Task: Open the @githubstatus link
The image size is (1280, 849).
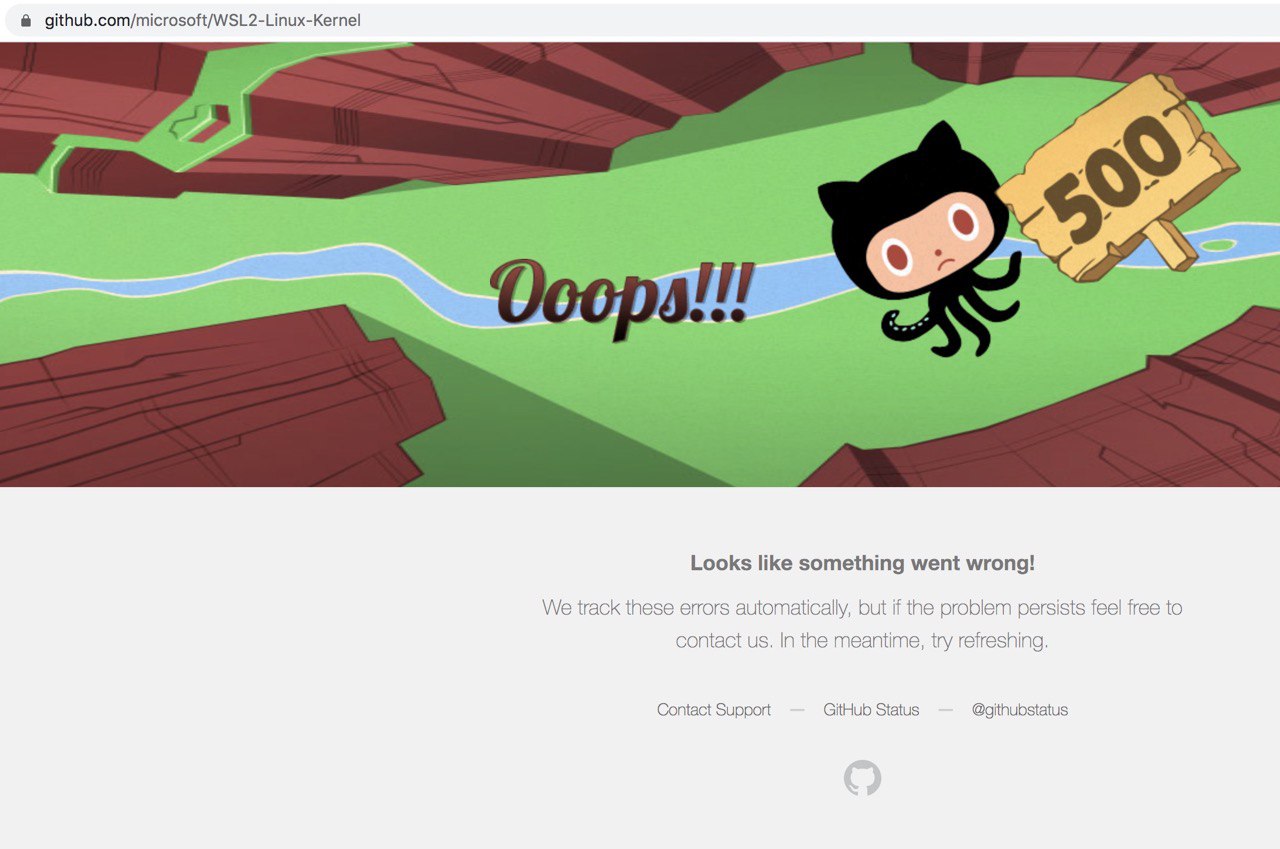Action: [1020, 710]
